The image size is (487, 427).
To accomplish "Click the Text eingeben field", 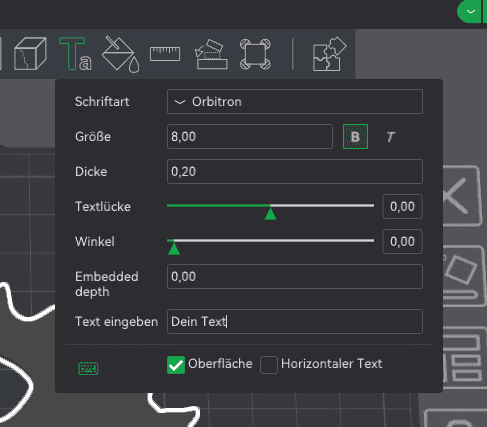I will [295, 322].
